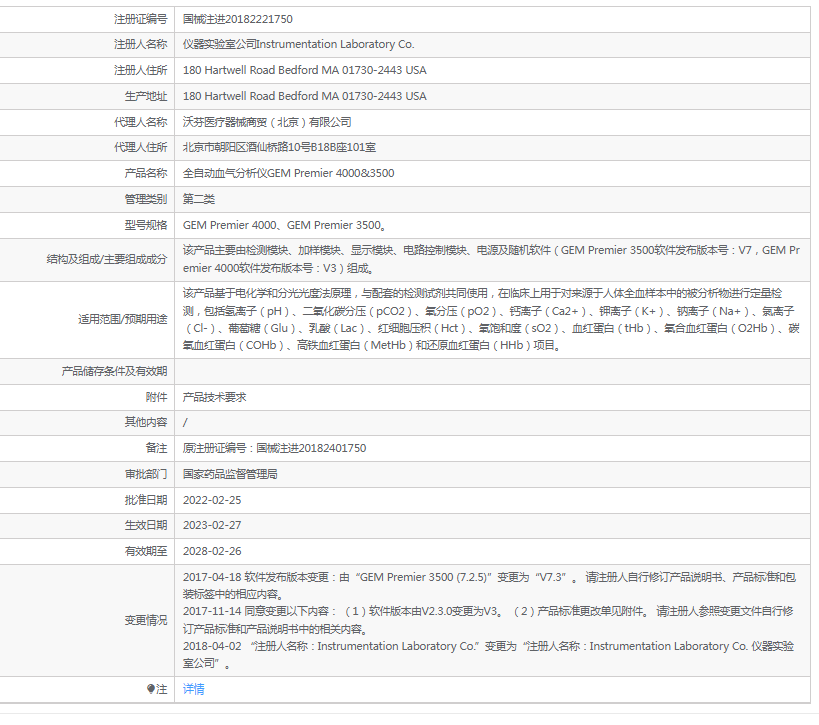Click the 代理人名称 label

(x=141, y=122)
